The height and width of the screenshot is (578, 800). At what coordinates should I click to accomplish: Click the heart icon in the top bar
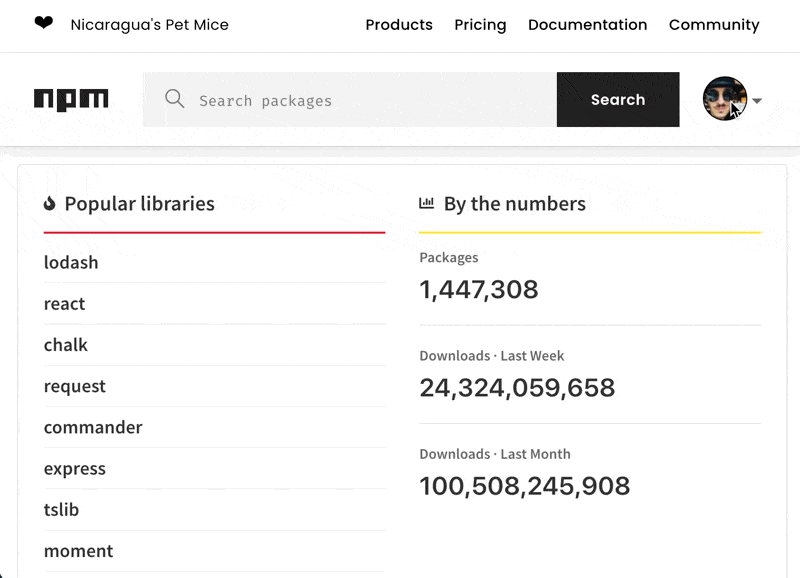click(x=42, y=23)
